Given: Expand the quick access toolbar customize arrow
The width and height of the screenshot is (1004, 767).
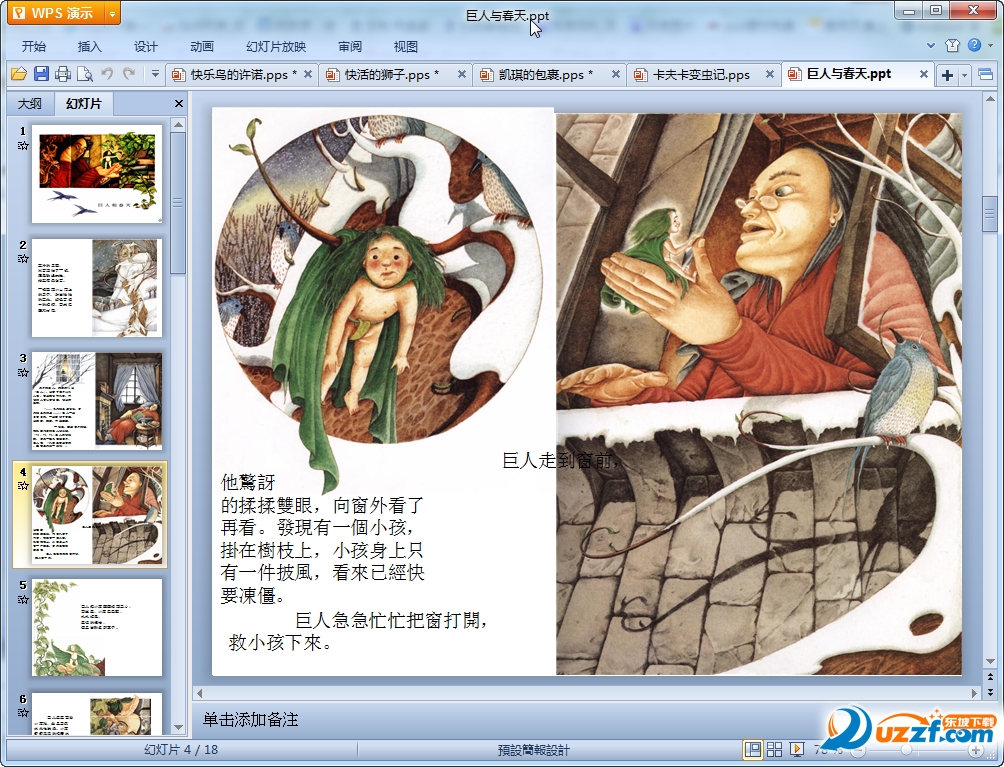Looking at the screenshot, I should coord(155,74).
